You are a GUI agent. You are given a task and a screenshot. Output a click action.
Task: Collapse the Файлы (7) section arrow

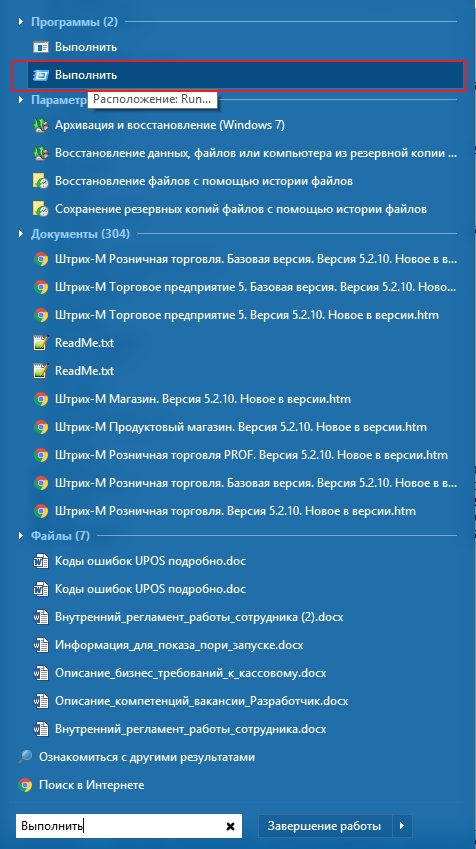coord(21,536)
